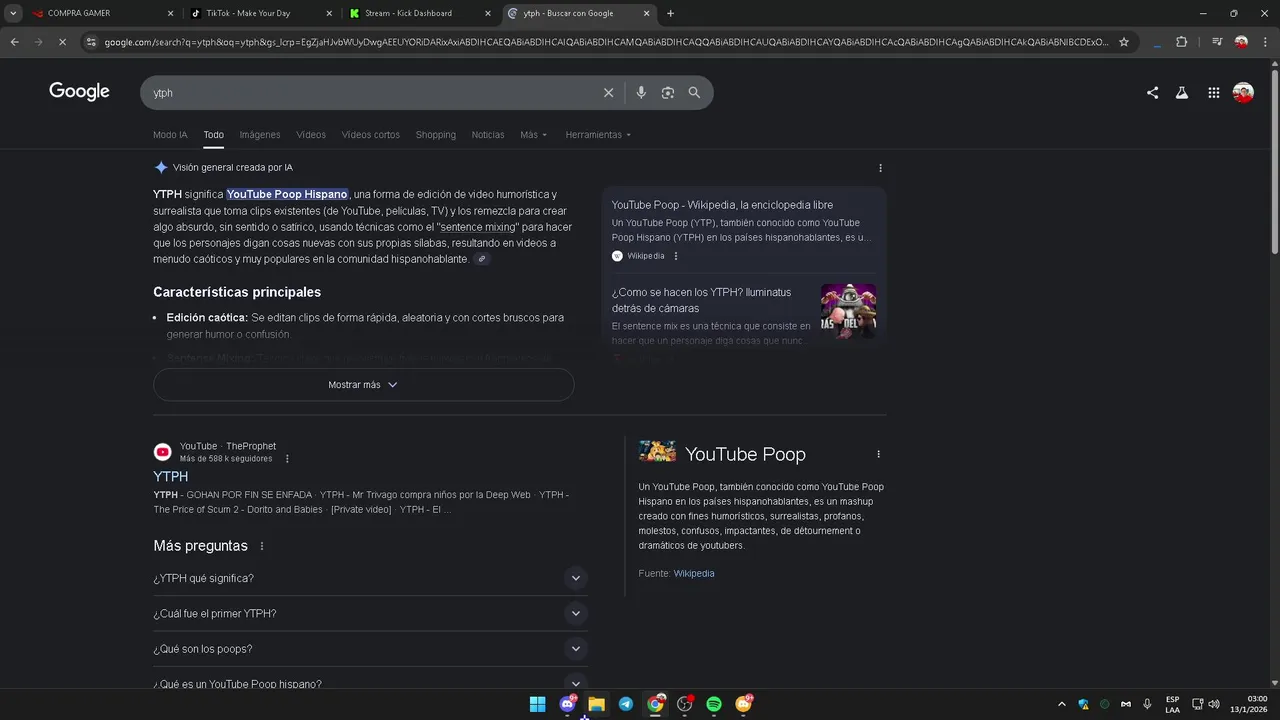Expand AI overview with Mostrar más
Viewport: 1280px width, 720px height.
pyautogui.click(x=364, y=385)
